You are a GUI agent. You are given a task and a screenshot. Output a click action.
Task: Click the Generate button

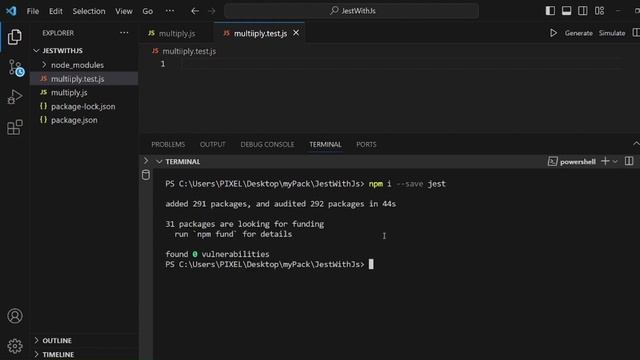pos(578,33)
